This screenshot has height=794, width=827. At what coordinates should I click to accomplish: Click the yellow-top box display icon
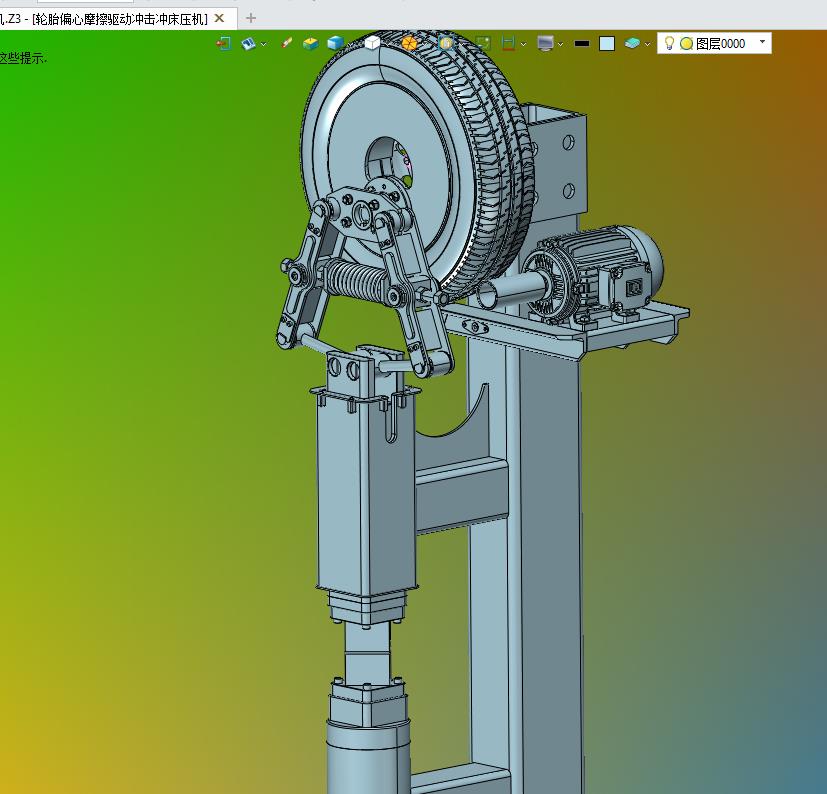coord(311,43)
